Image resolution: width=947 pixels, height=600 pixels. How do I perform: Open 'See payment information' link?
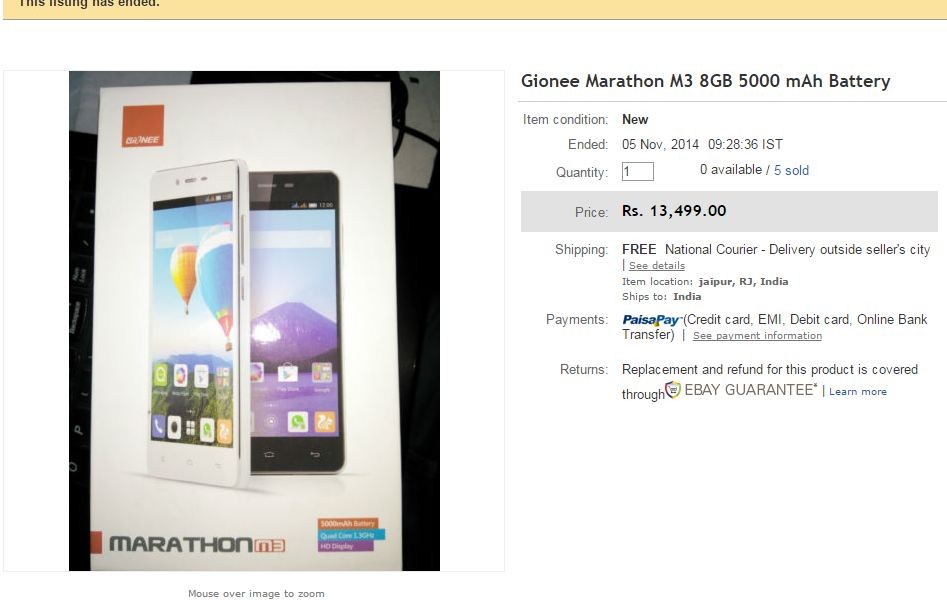pos(757,336)
